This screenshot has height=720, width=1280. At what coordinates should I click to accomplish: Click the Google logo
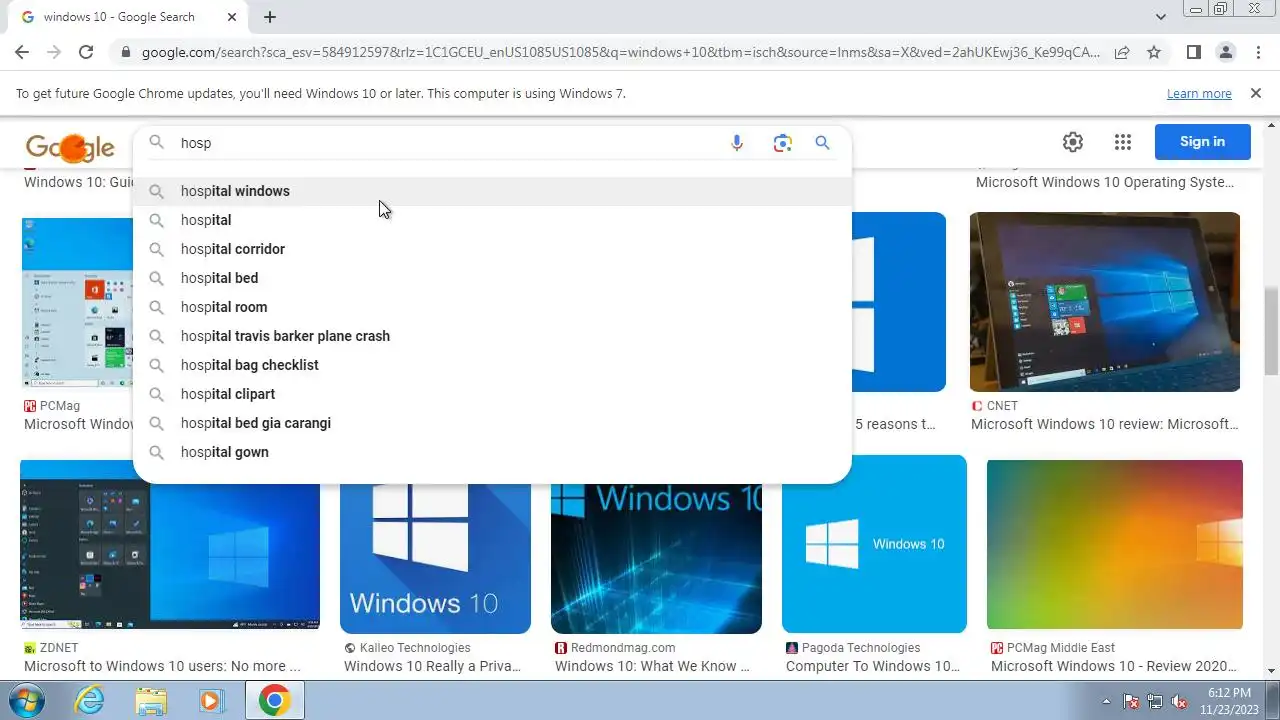(x=70, y=148)
